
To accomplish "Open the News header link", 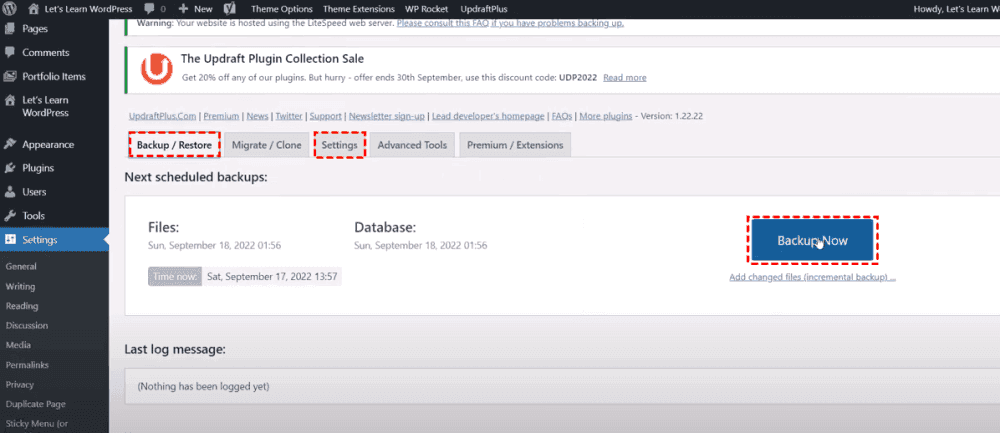I will pos(258,116).
